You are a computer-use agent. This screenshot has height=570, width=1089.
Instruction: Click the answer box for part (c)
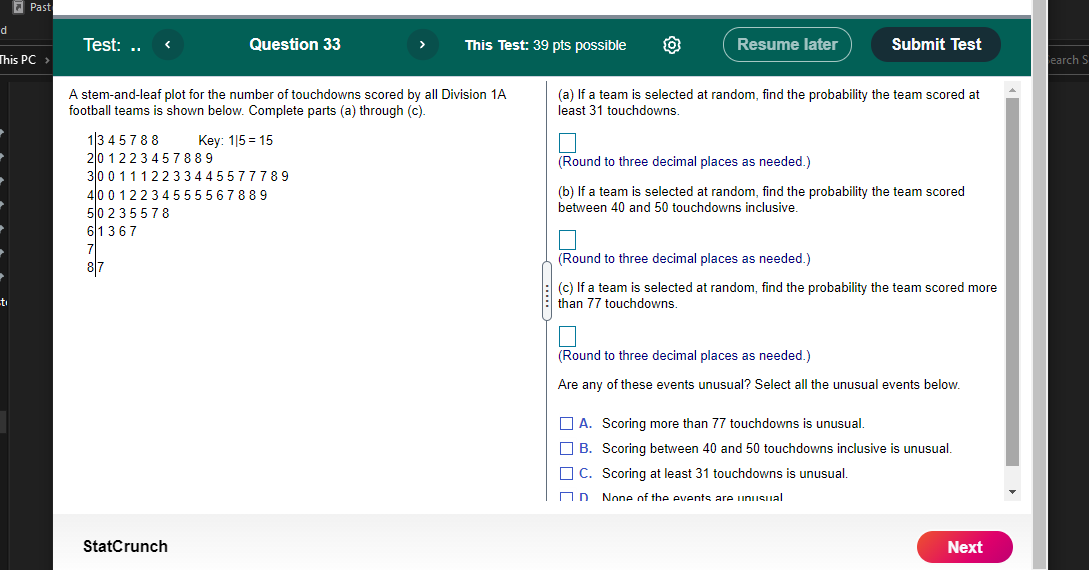pos(567,337)
